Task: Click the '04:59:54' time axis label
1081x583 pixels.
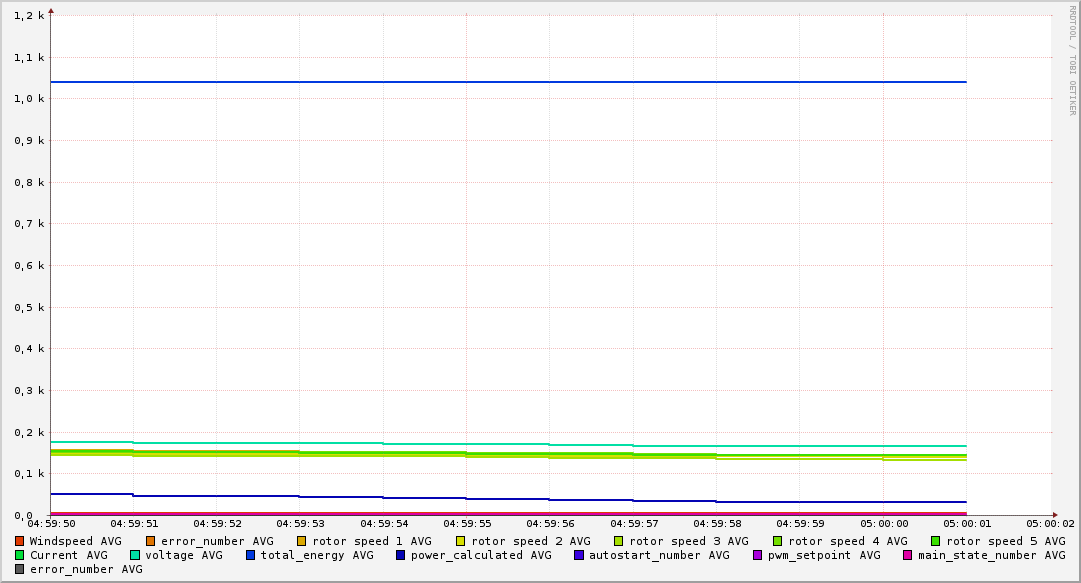Action: [383, 524]
